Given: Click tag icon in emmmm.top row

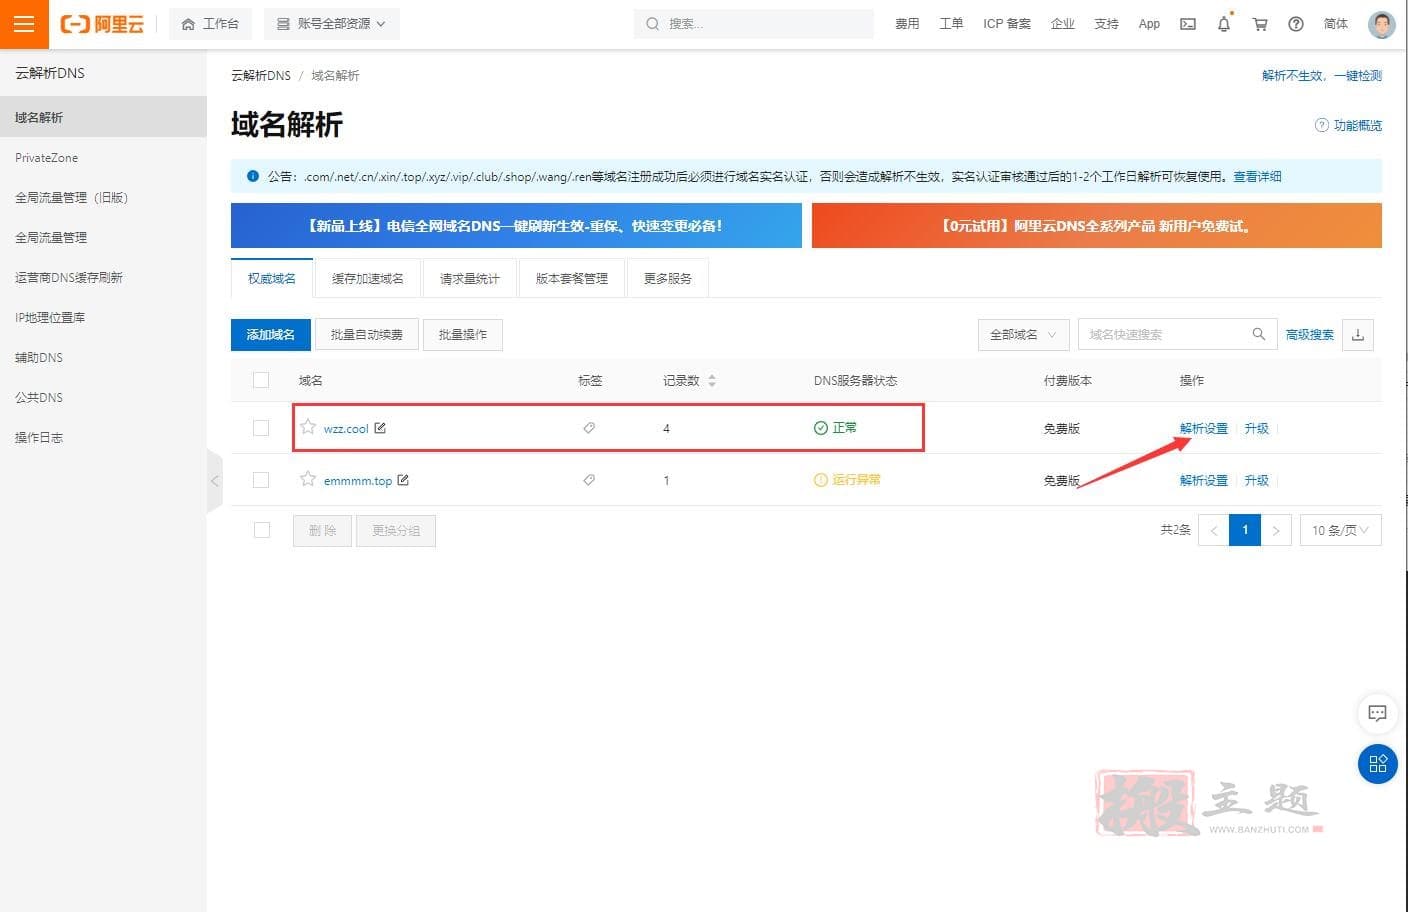Looking at the screenshot, I should click(x=589, y=480).
